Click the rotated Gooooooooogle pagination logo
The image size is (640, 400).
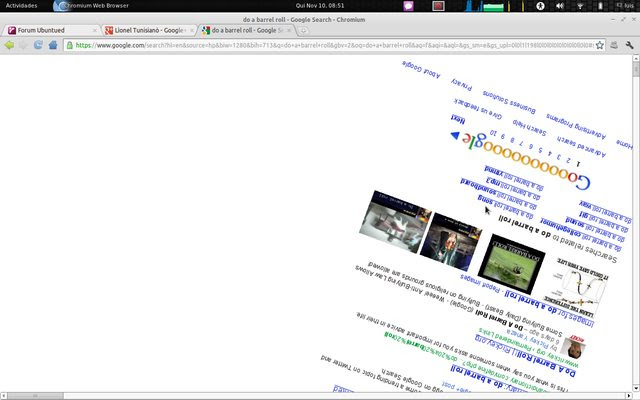coord(527,160)
